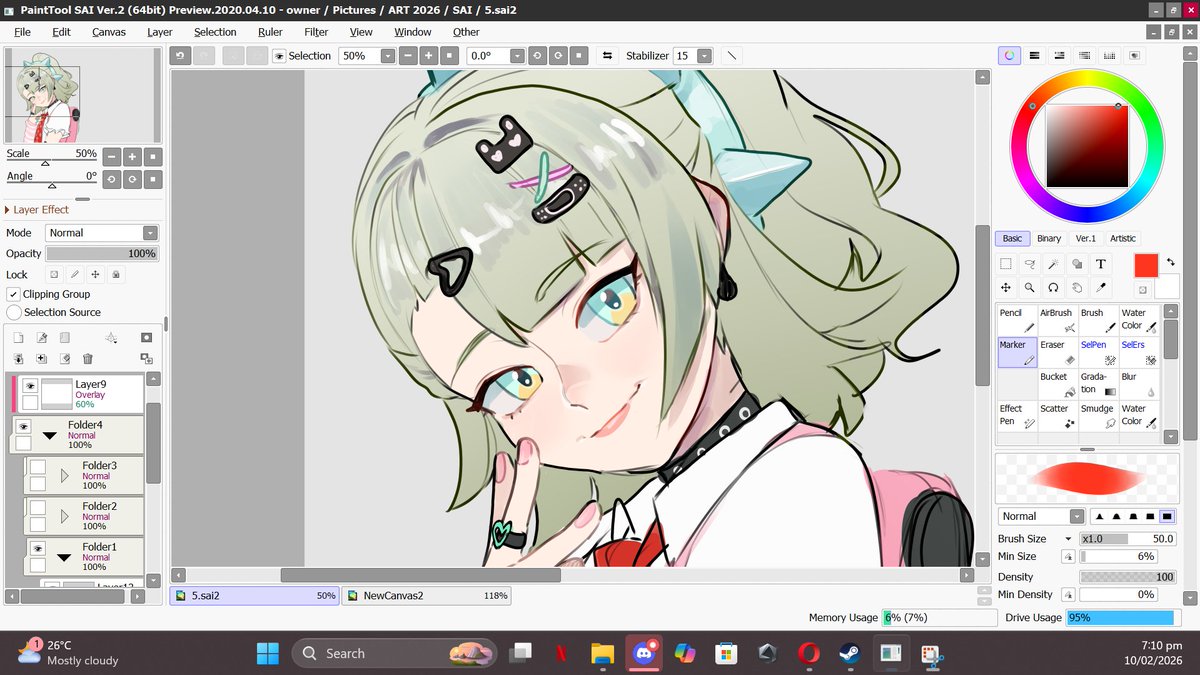
Task: Select the Brush tool
Action: coord(1098,320)
